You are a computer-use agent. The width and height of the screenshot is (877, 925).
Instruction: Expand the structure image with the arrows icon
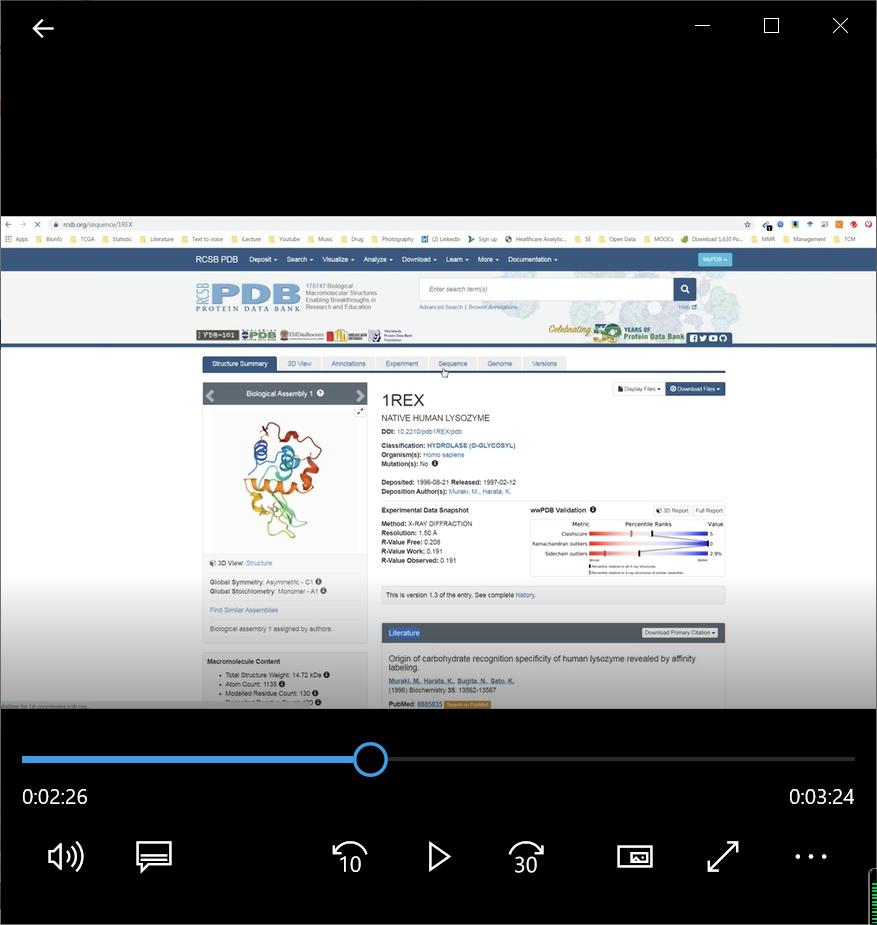360,412
